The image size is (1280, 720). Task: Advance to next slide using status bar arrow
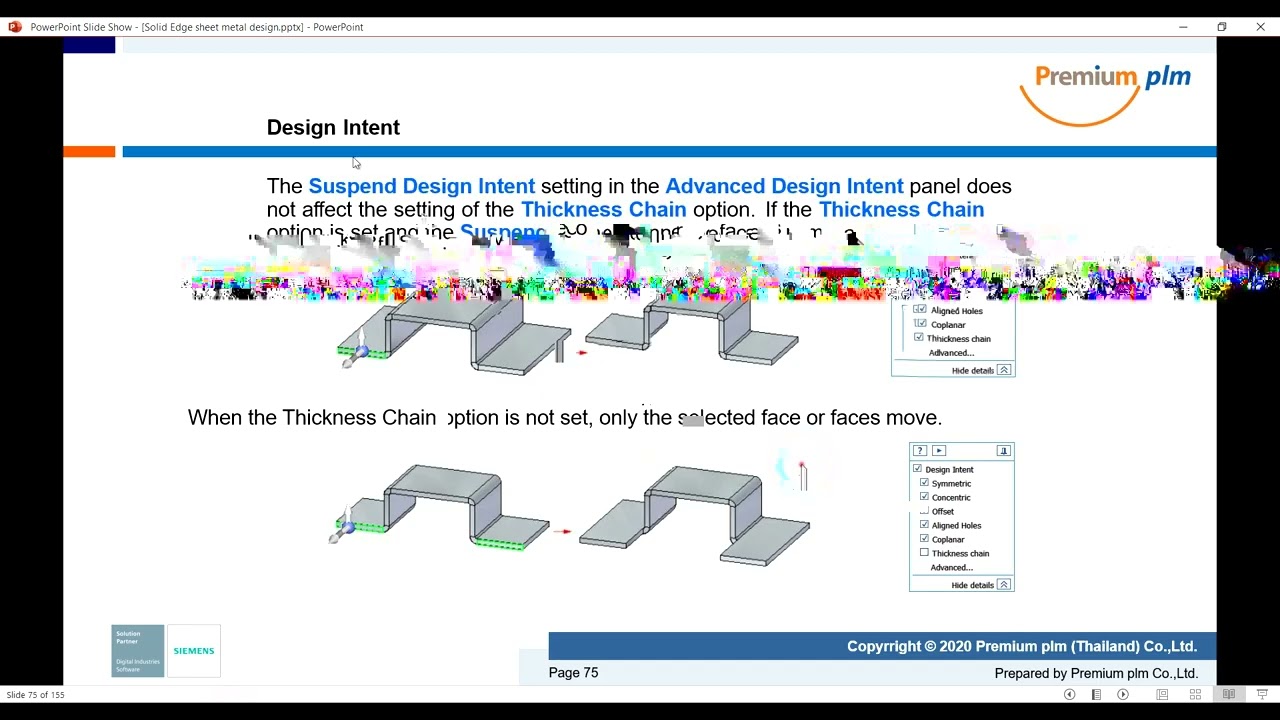(x=1123, y=694)
